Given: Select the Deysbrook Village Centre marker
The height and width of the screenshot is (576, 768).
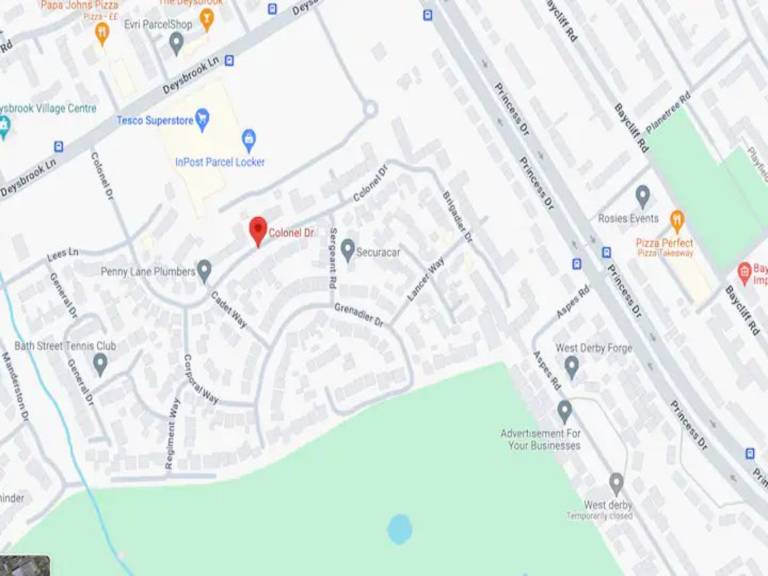Looking at the screenshot, I should tap(4, 128).
